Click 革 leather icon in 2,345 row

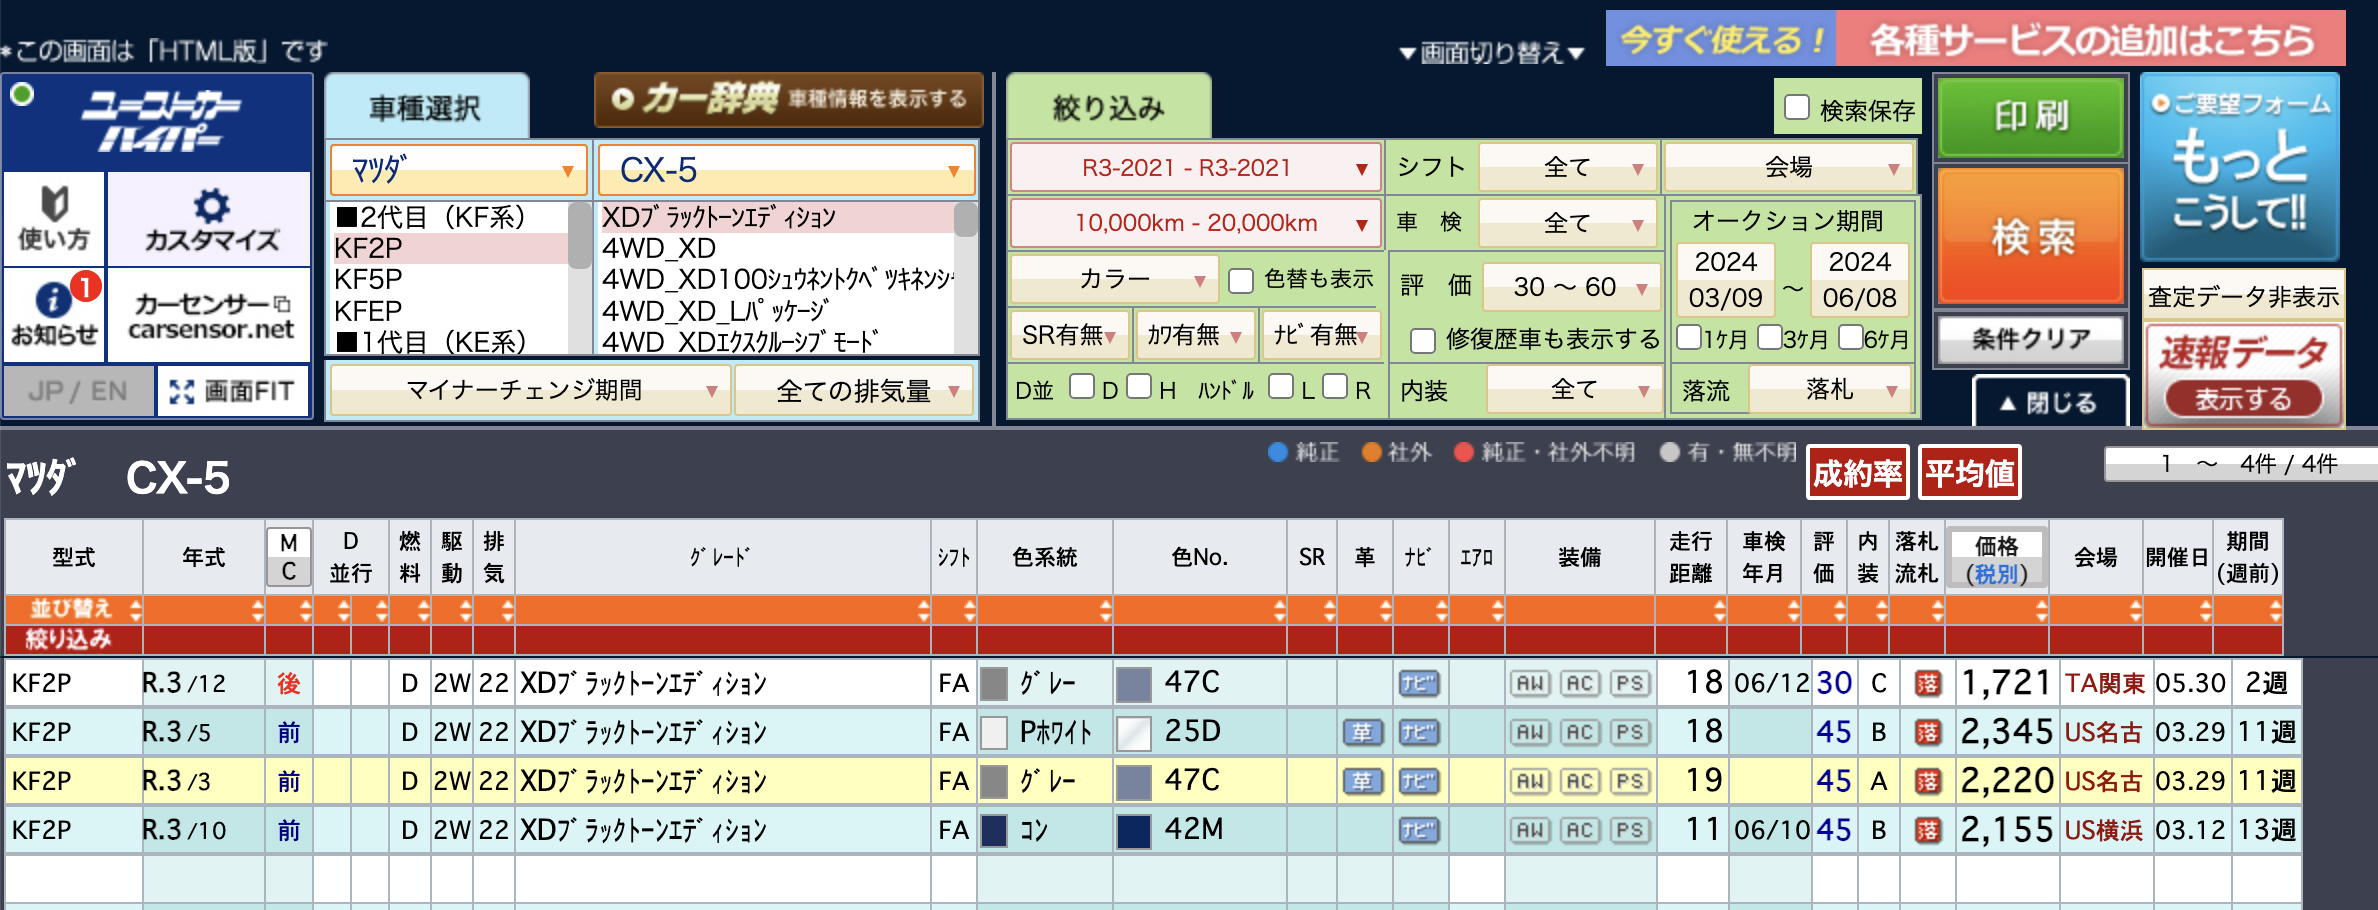coord(1363,732)
